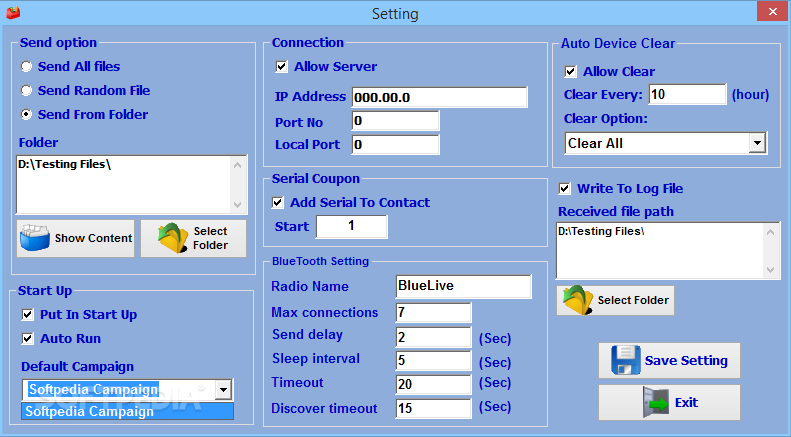791x437 pixels.
Task: Click Show Content button label
Action: tap(93, 238)
